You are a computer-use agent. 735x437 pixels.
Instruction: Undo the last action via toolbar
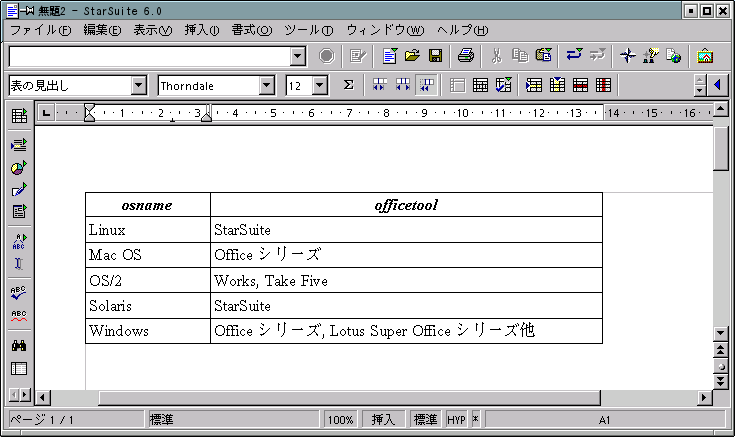tap(574, 56)
